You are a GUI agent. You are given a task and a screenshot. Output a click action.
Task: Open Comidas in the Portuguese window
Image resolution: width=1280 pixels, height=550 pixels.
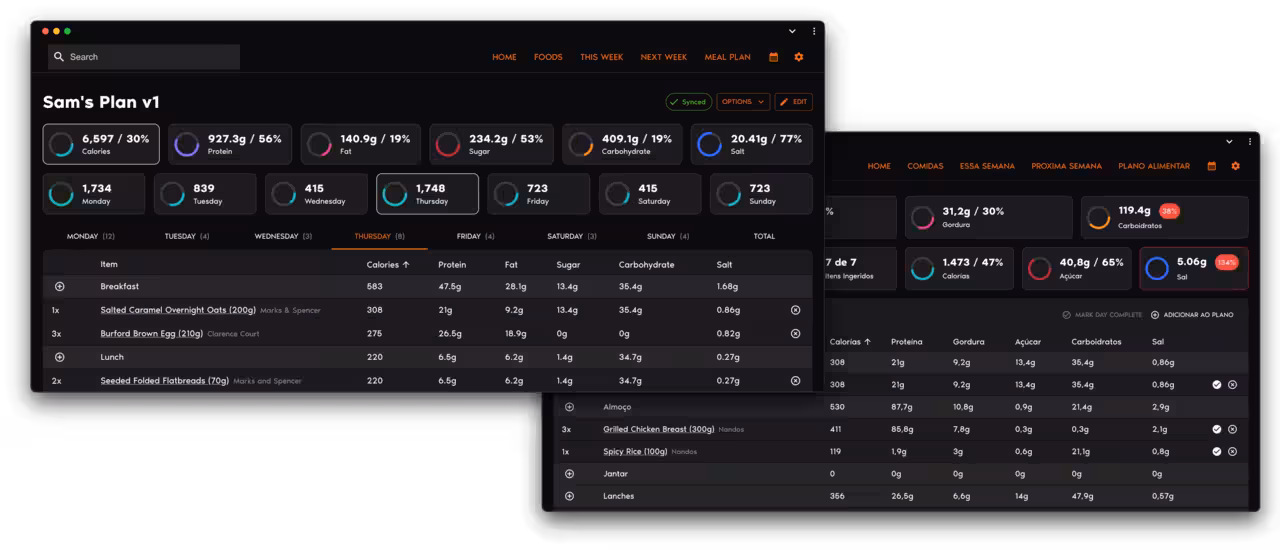pos(925,166)
